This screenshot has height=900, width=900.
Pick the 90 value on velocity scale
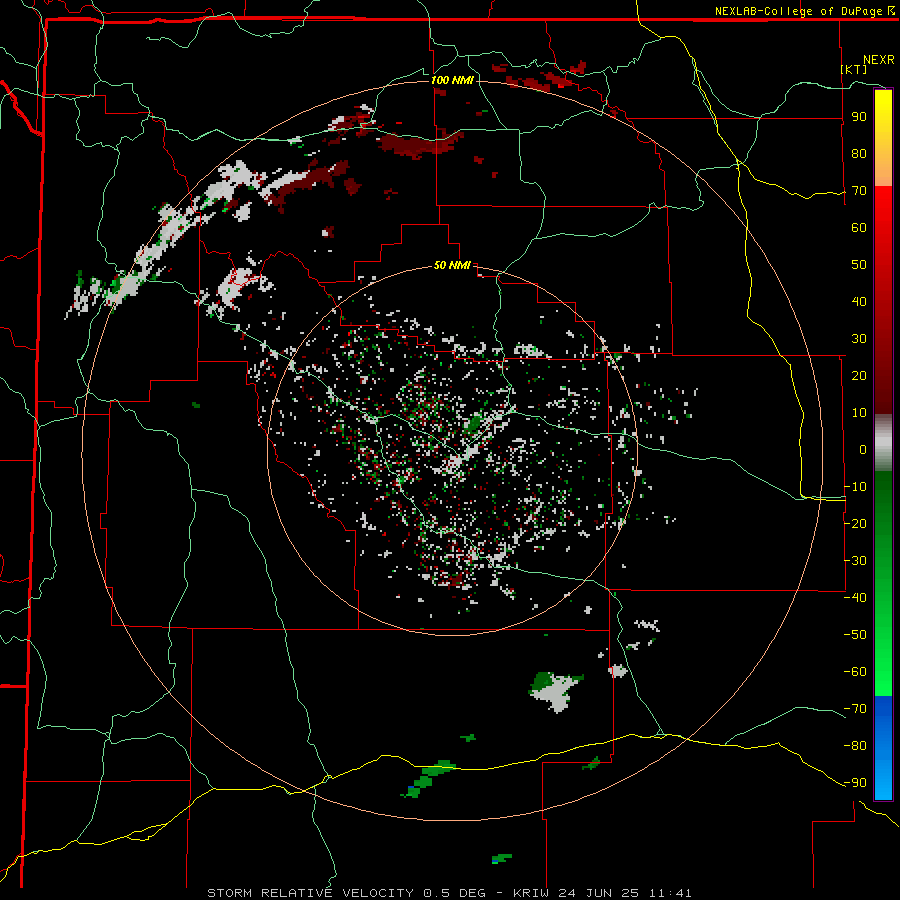tap(859, 117)
